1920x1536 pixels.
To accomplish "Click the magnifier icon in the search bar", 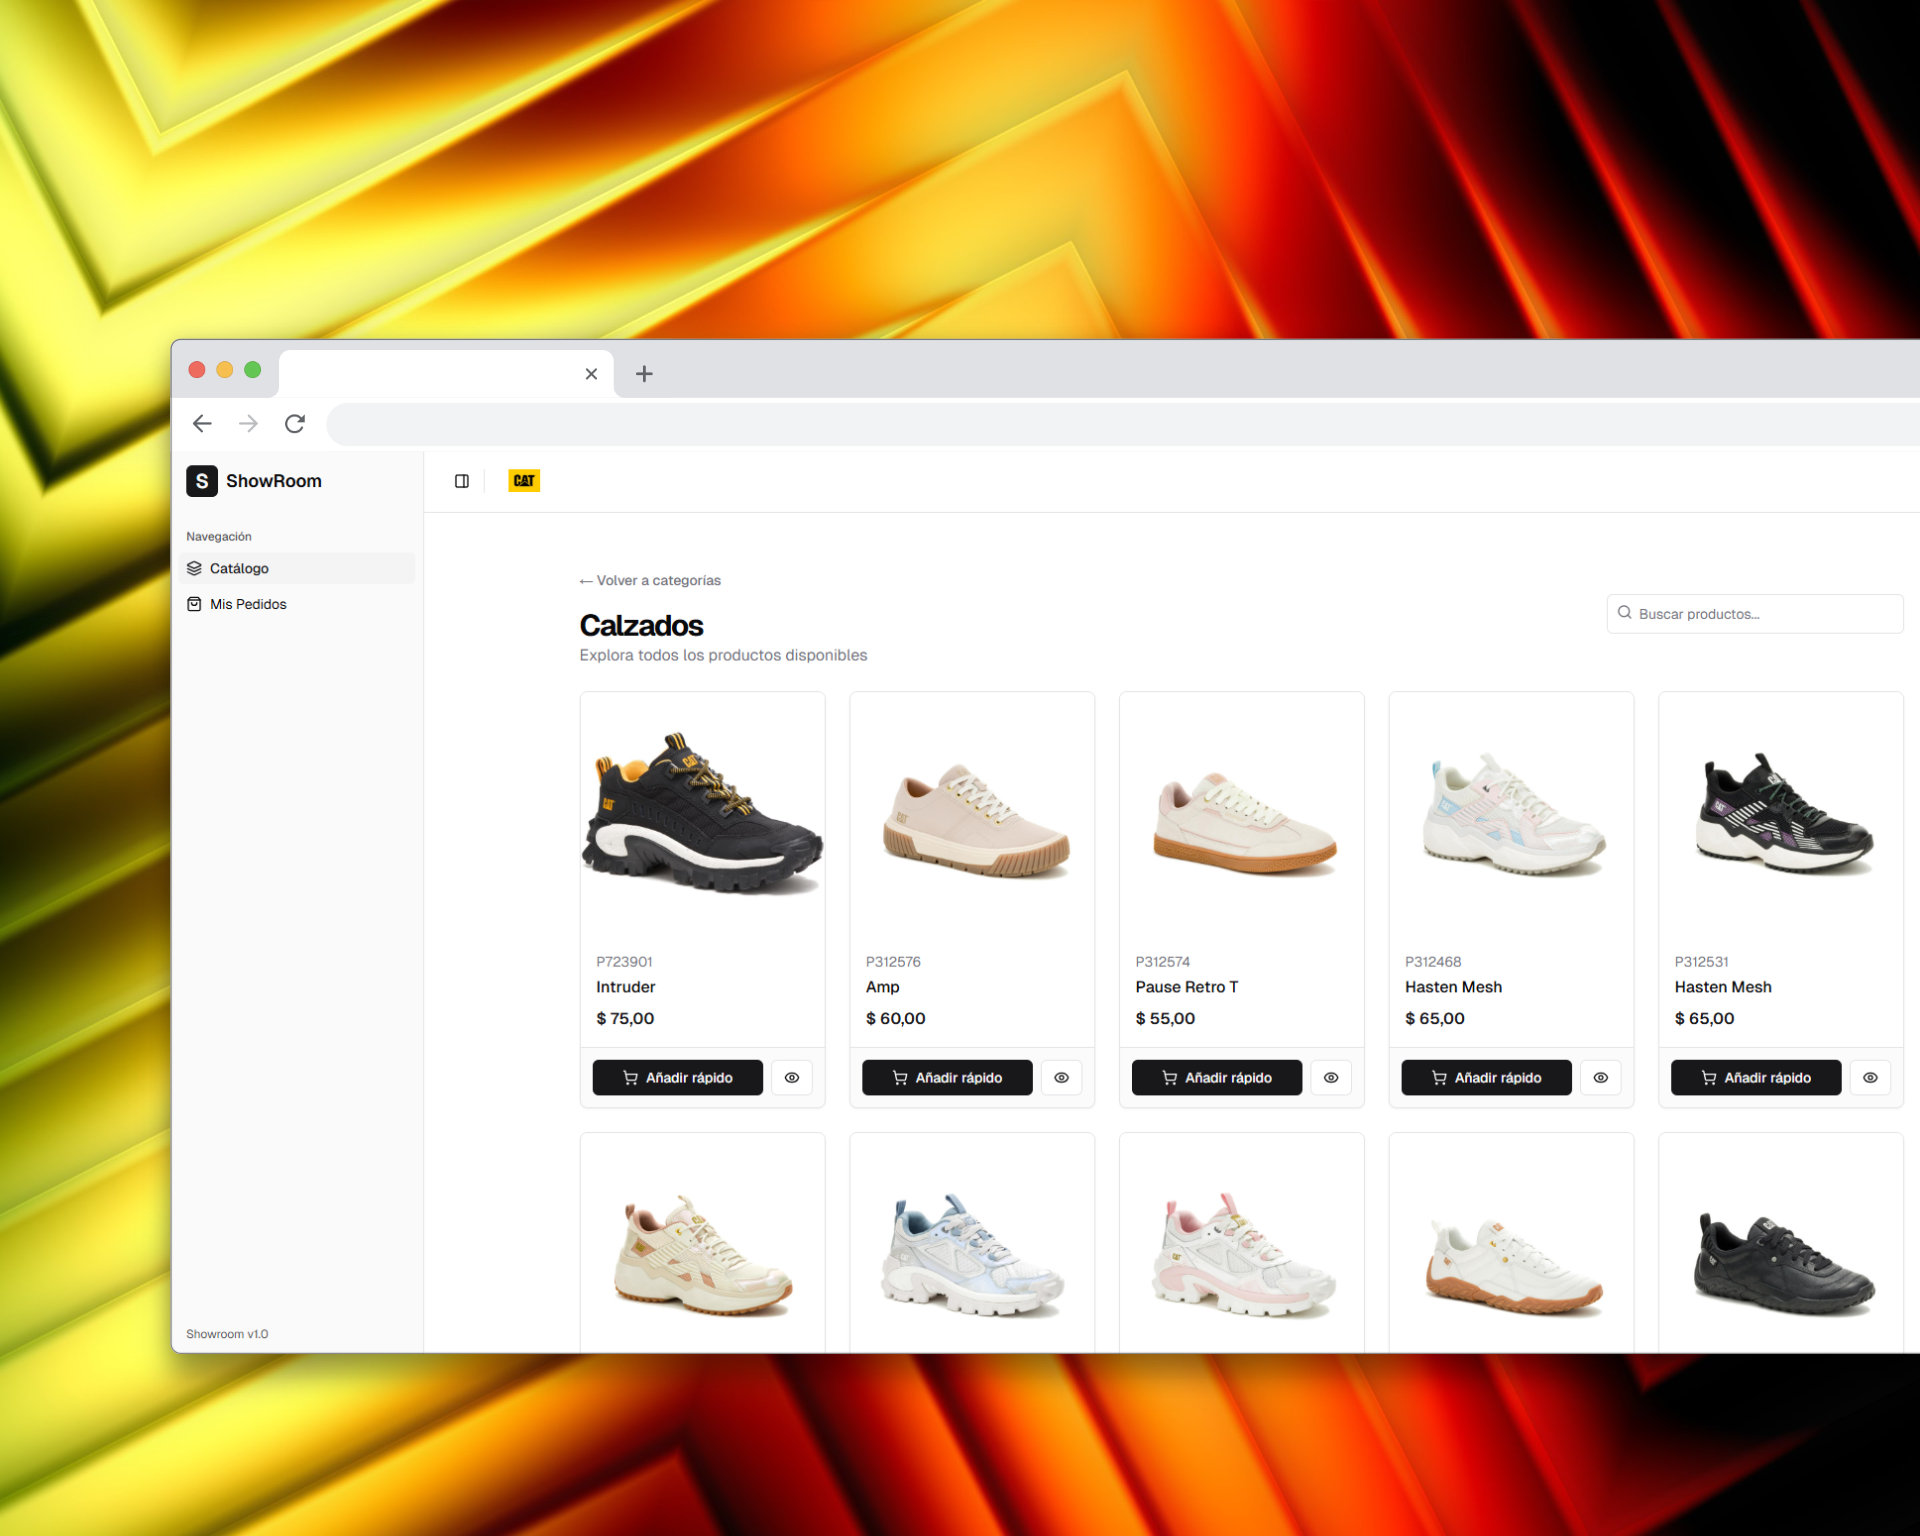I will tap(1625, 613).
